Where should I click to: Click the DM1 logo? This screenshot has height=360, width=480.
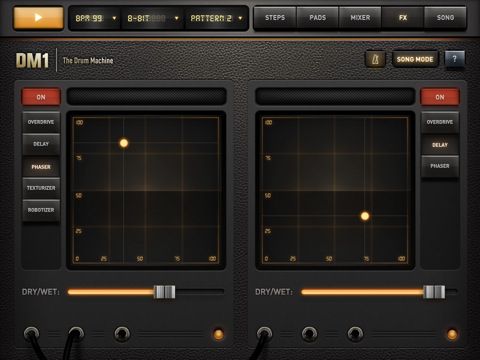tap(32, 60)
